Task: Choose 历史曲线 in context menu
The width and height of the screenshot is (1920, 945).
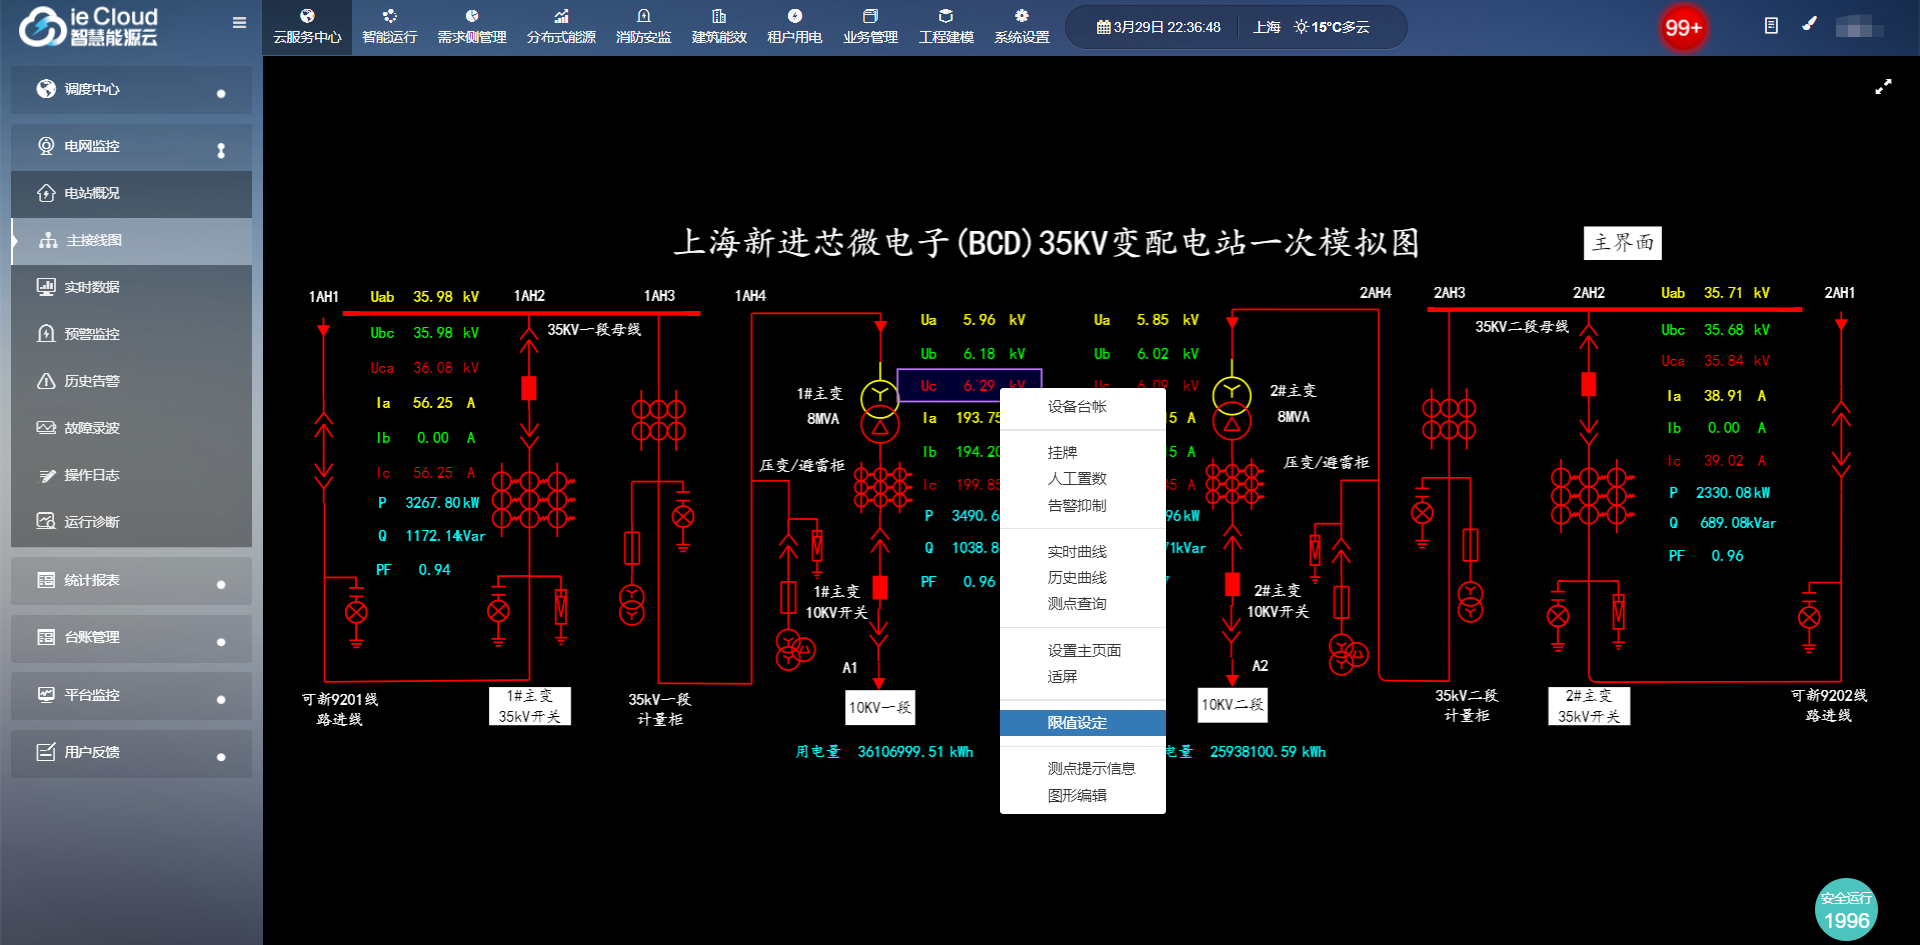Action: click(x=1082, y=578)
